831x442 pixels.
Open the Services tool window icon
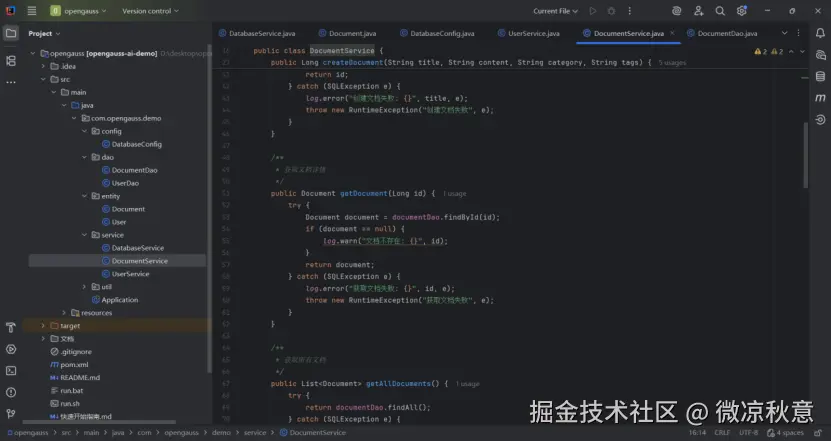point(11,349)
